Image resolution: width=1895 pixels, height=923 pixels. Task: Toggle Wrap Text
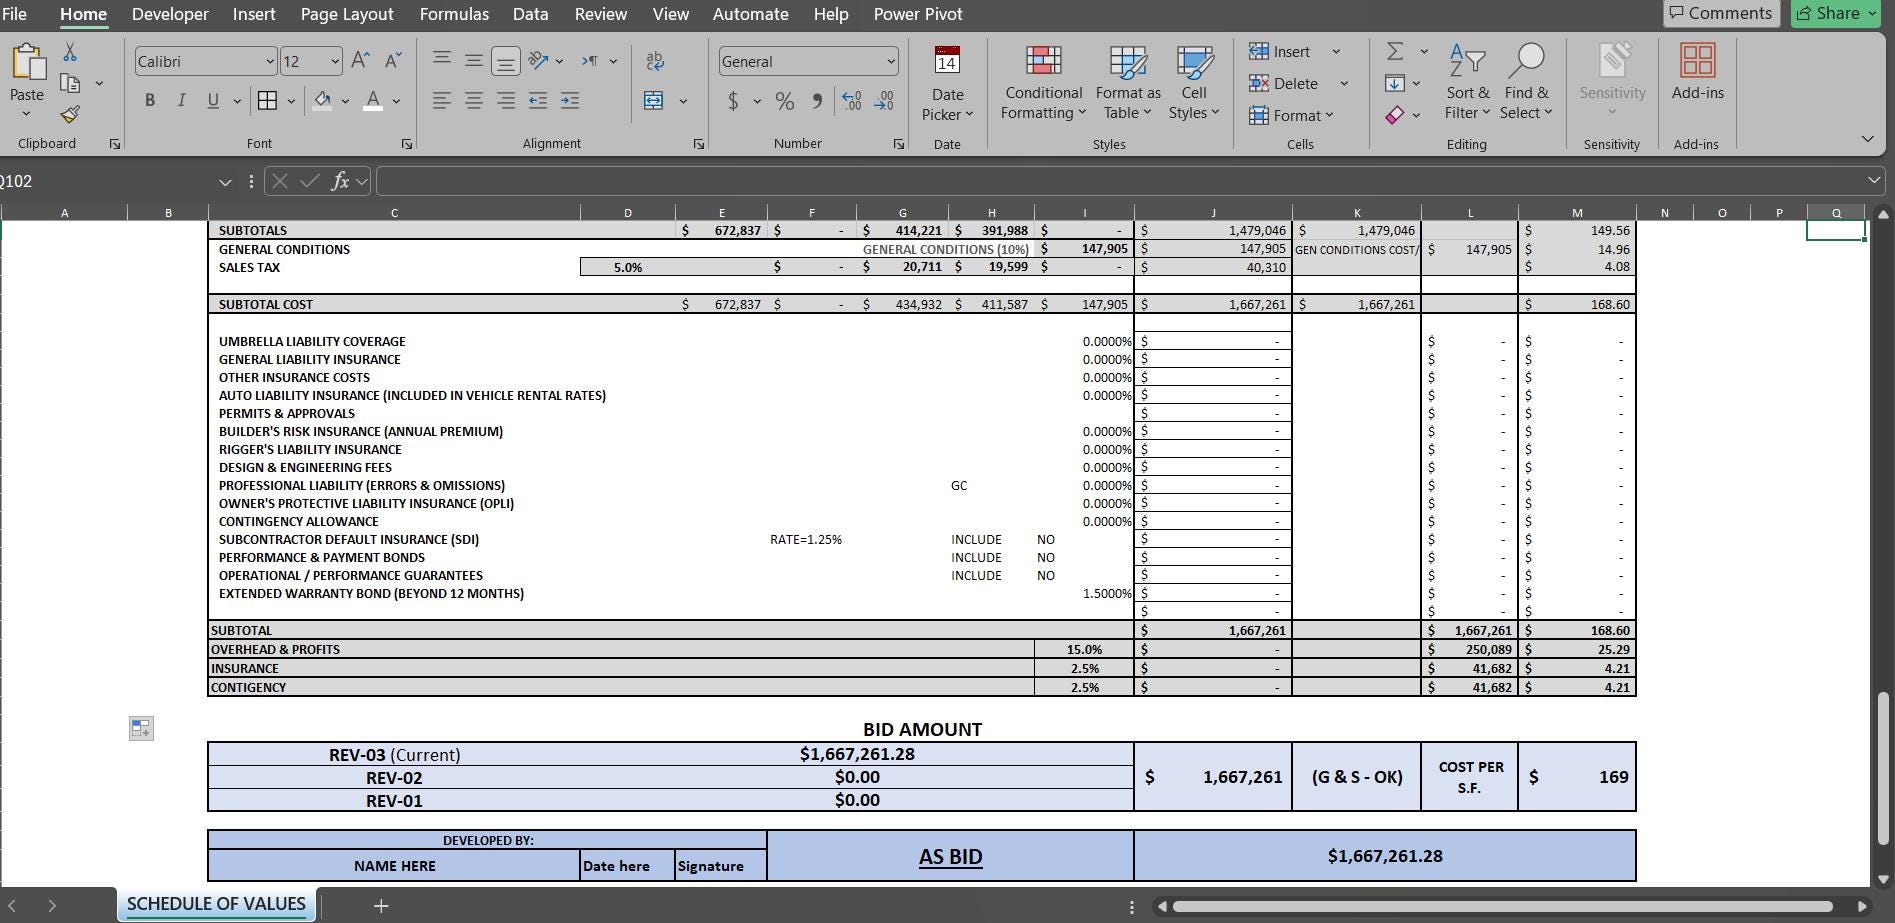click(x=655, y=61)
